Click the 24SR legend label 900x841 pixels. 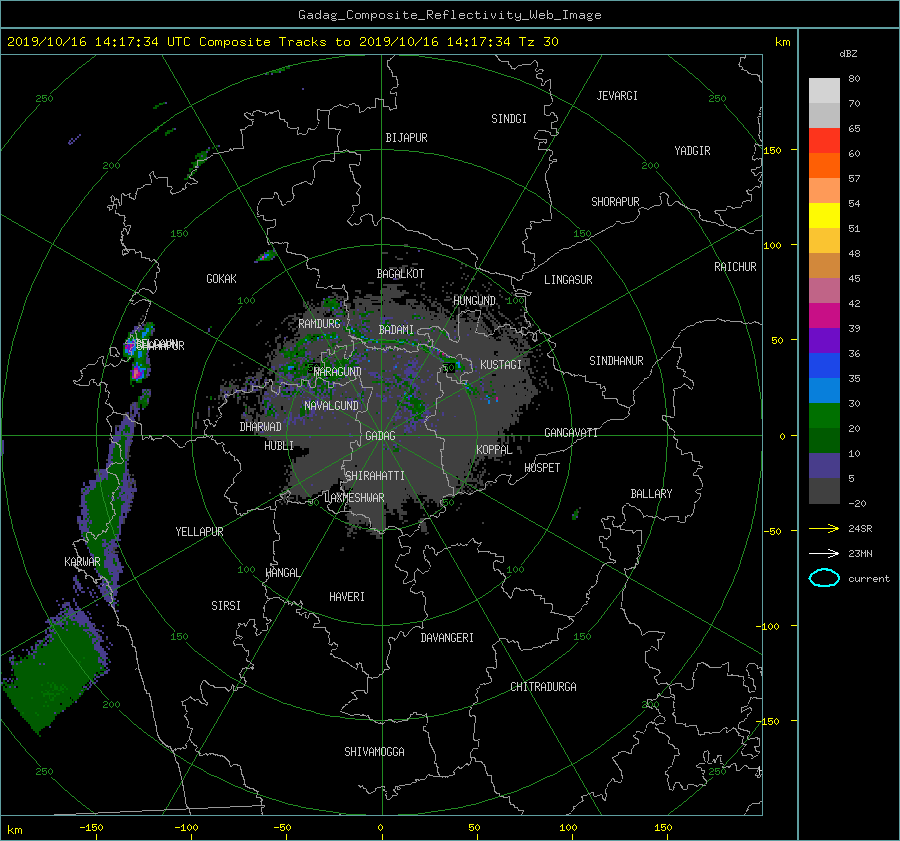pyautogui.click(x=860, y=529)
